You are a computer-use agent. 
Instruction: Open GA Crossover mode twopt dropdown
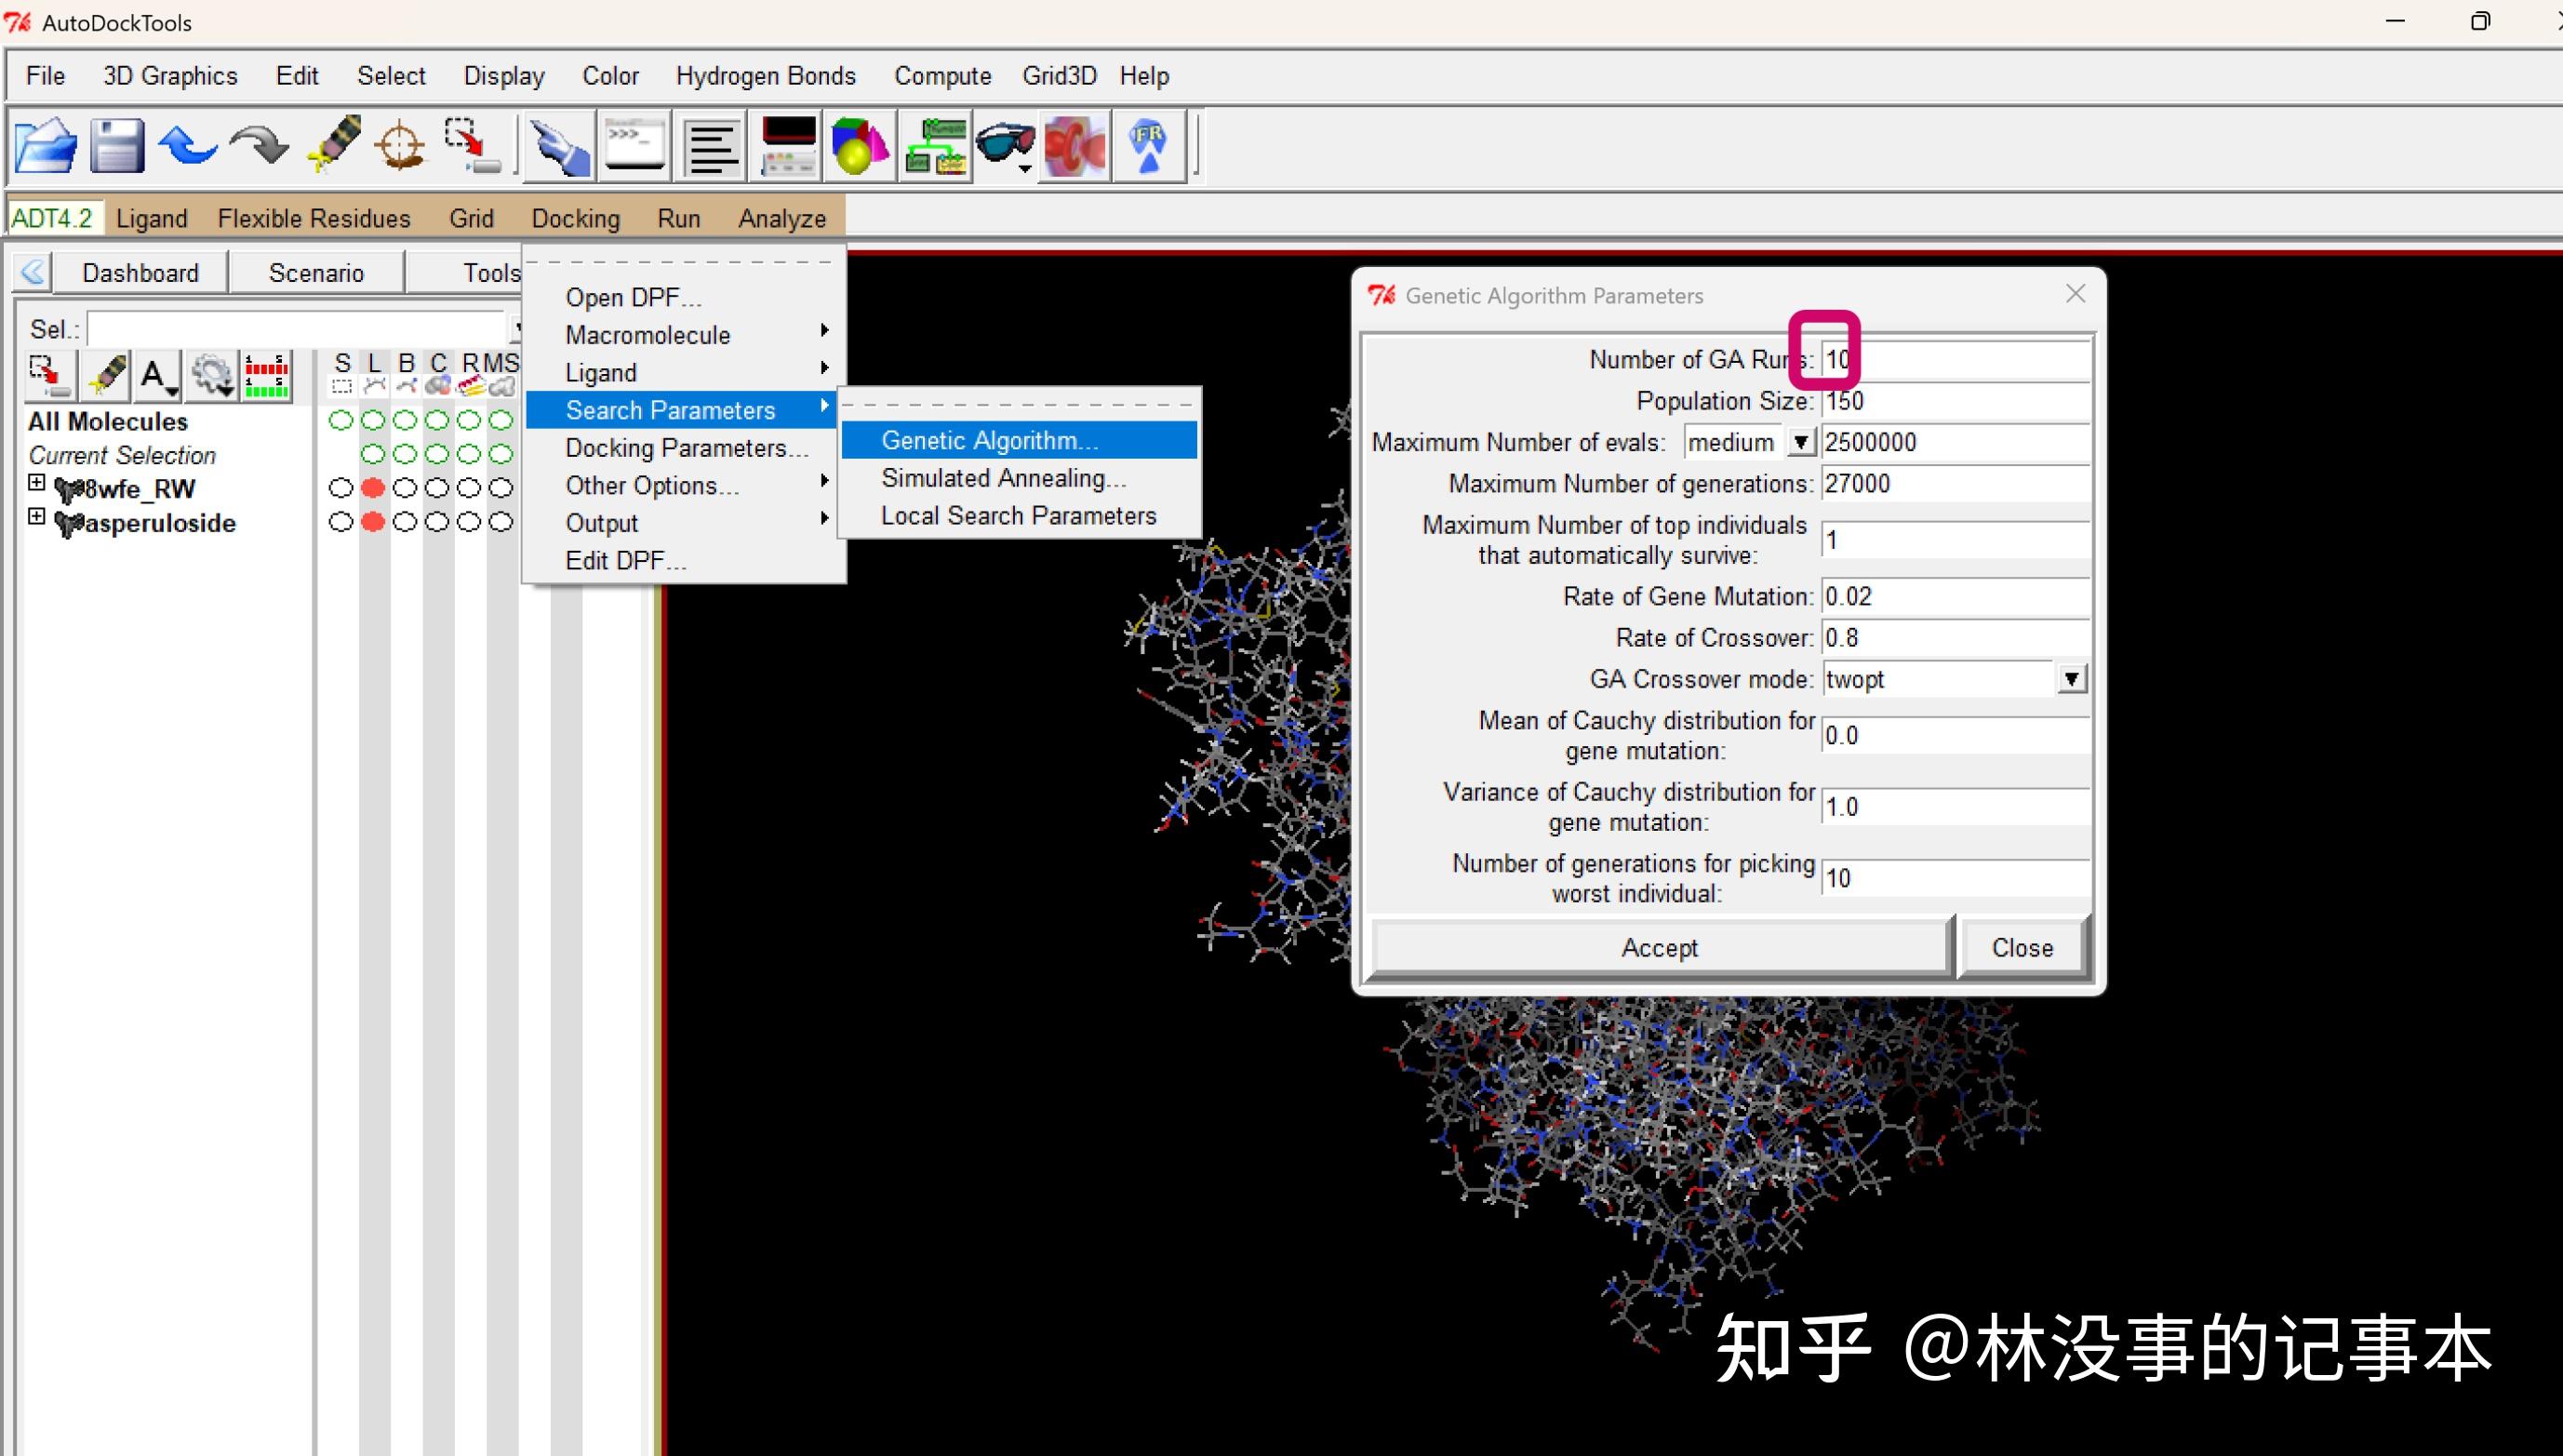2071,679
